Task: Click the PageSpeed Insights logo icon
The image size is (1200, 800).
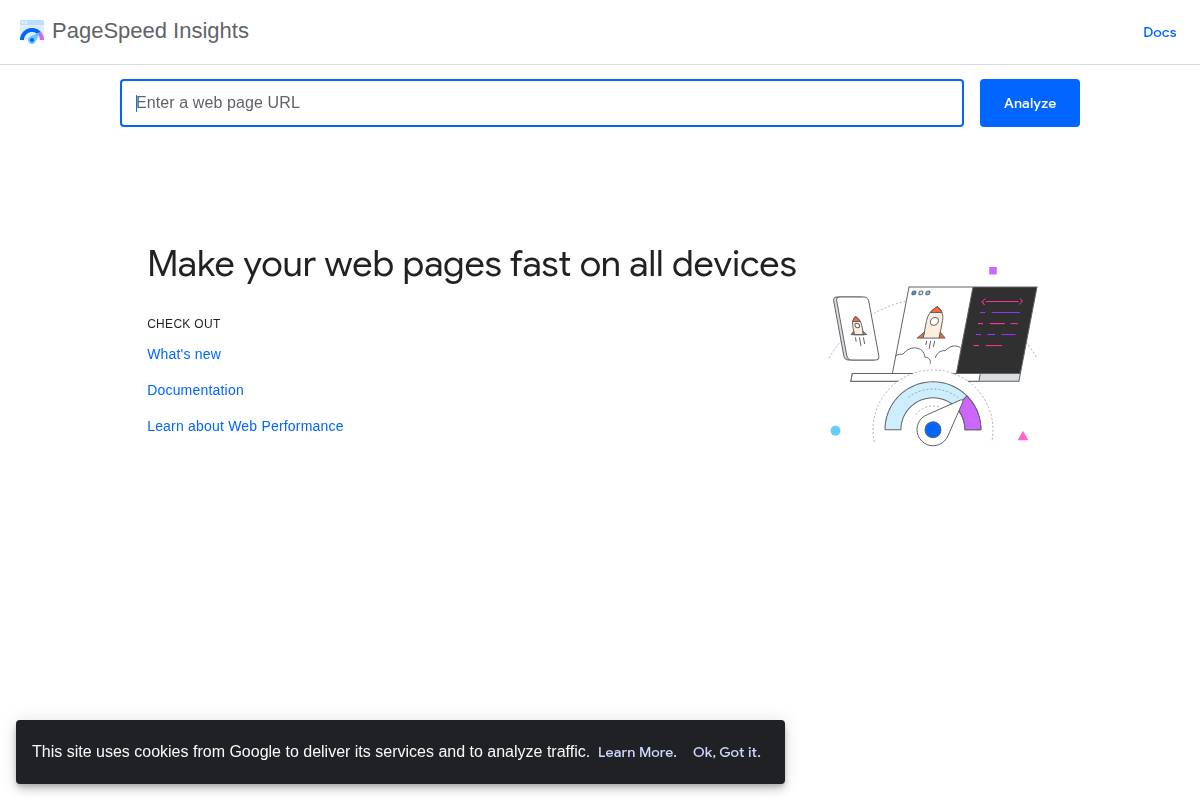Action: pyautogui.click(x=31, y=31)
